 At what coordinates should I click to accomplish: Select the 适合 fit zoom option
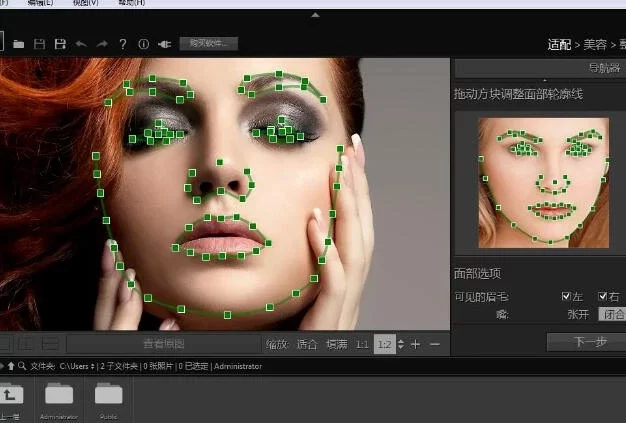point(307,344)
